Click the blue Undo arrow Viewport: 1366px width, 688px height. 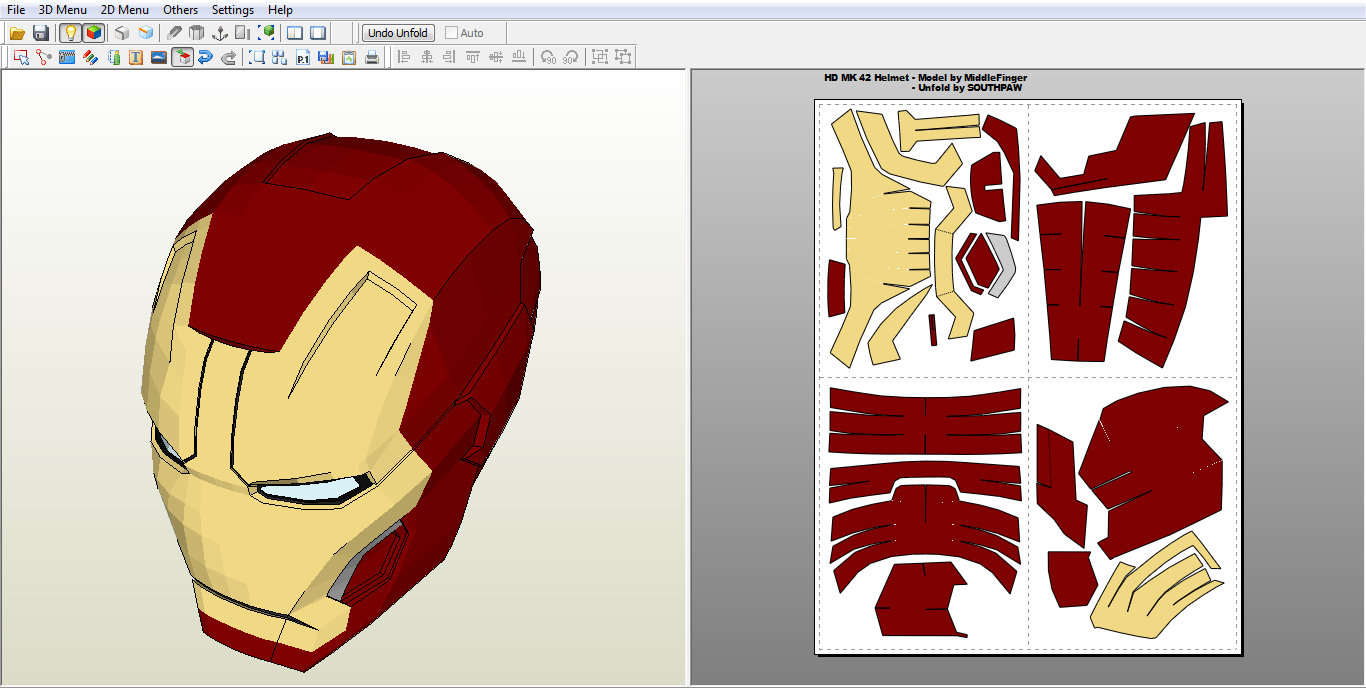tap(205, 57)
